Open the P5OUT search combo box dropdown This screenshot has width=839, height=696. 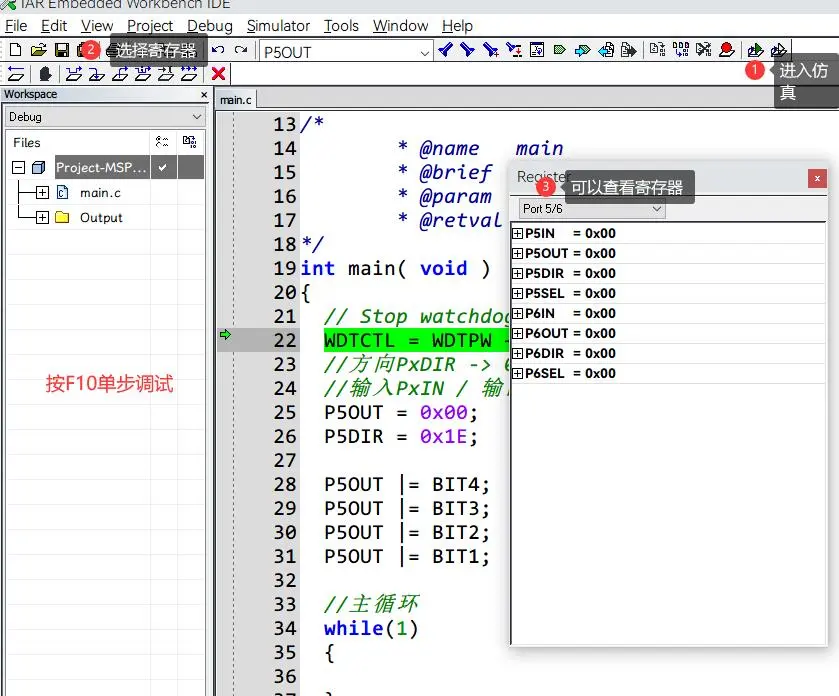point(424,50)
